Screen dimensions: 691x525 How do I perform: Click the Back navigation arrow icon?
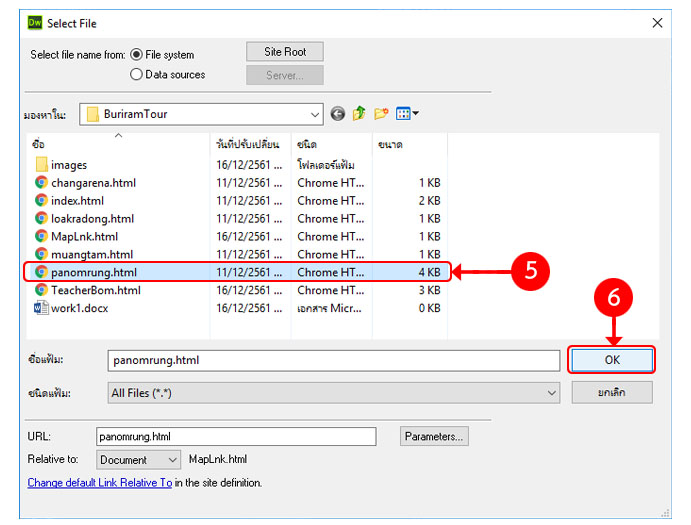338,114
